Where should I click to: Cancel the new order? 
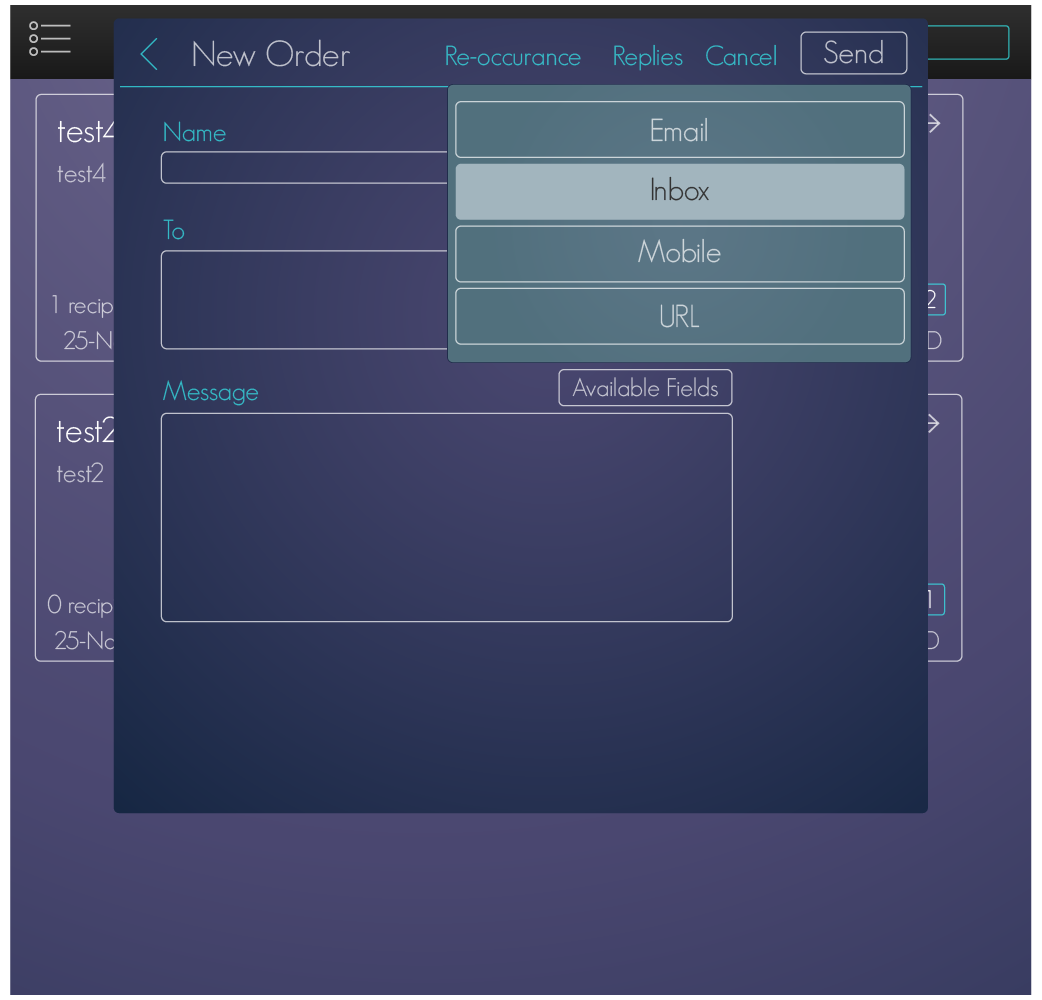740,57
